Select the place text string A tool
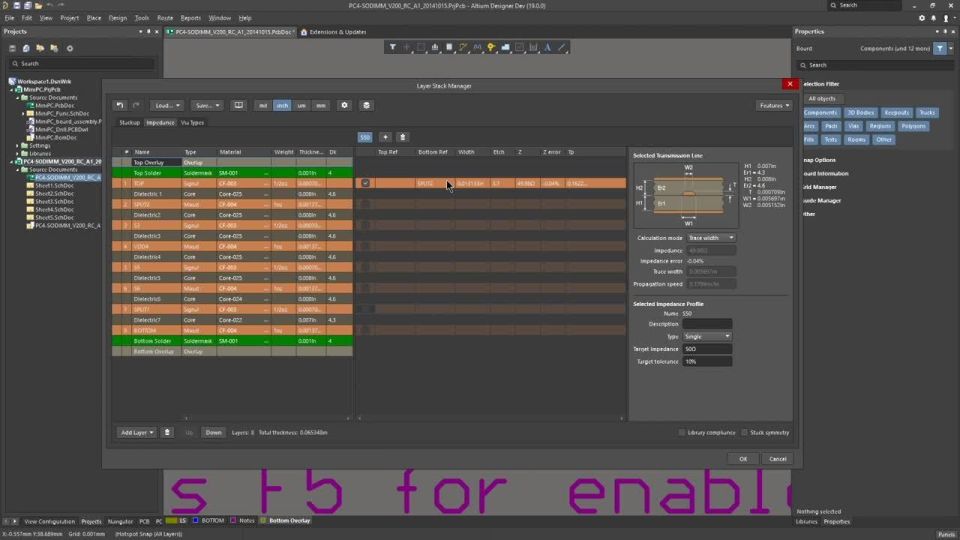The image size is (960, 540). click(x=547, y=47)
